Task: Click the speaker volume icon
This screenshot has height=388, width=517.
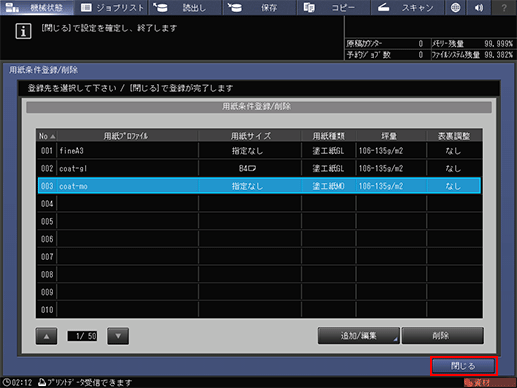Action: (x=479, y=7)
